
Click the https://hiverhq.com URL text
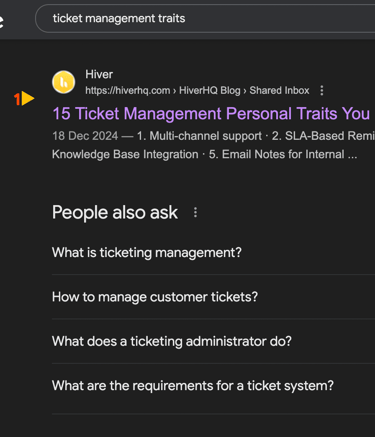[x=128, y=90]
